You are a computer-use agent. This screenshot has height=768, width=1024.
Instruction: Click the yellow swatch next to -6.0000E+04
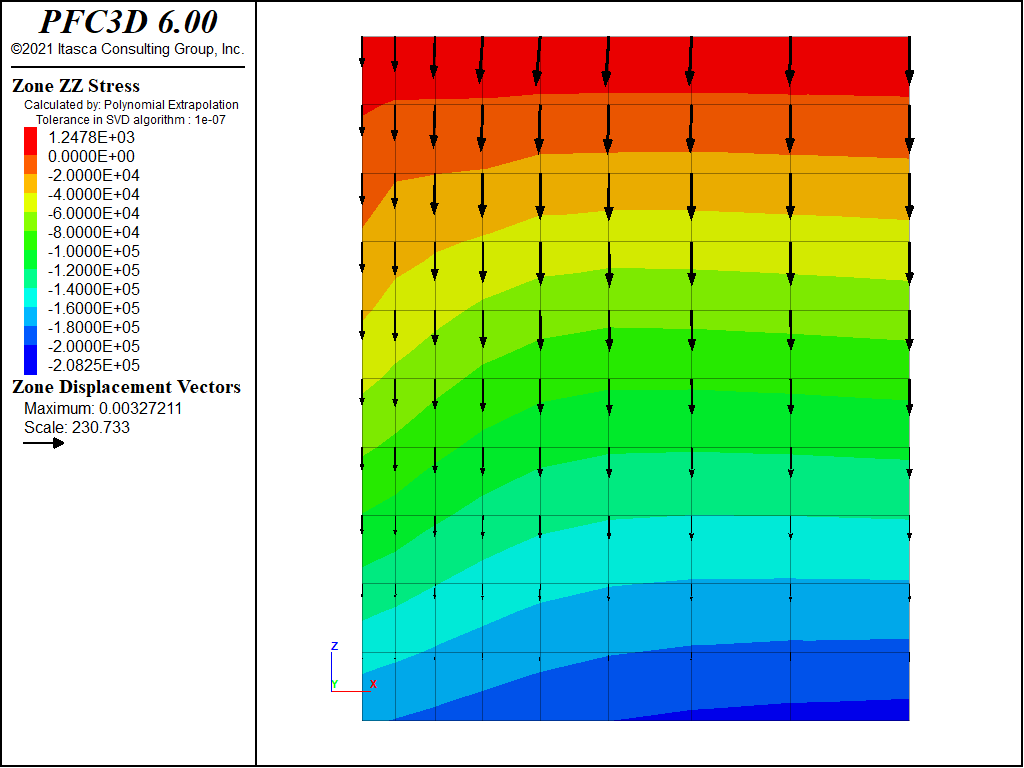click(x=31, y=202)
